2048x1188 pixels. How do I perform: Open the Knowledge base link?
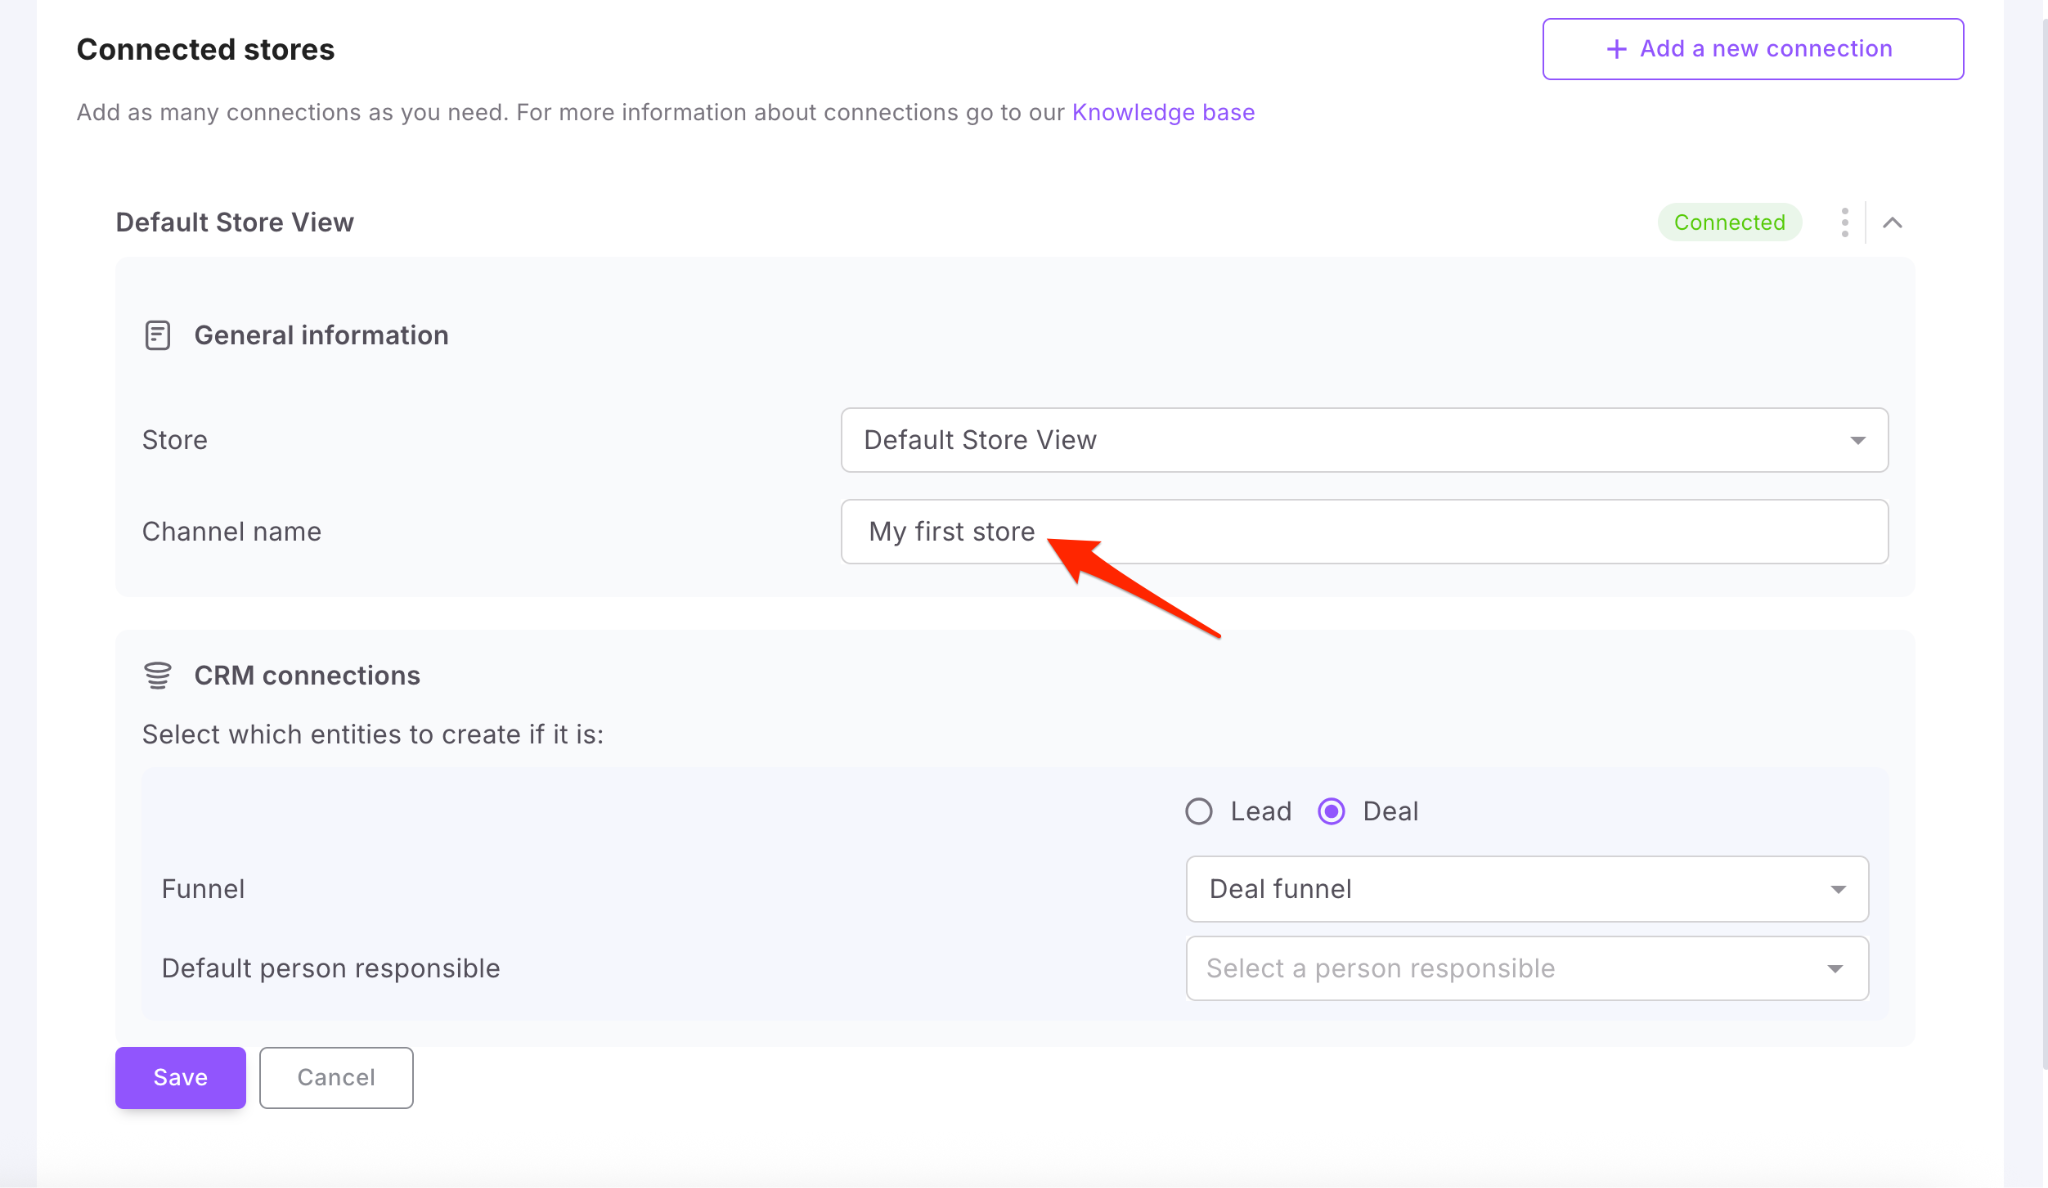pos(1163,112)
